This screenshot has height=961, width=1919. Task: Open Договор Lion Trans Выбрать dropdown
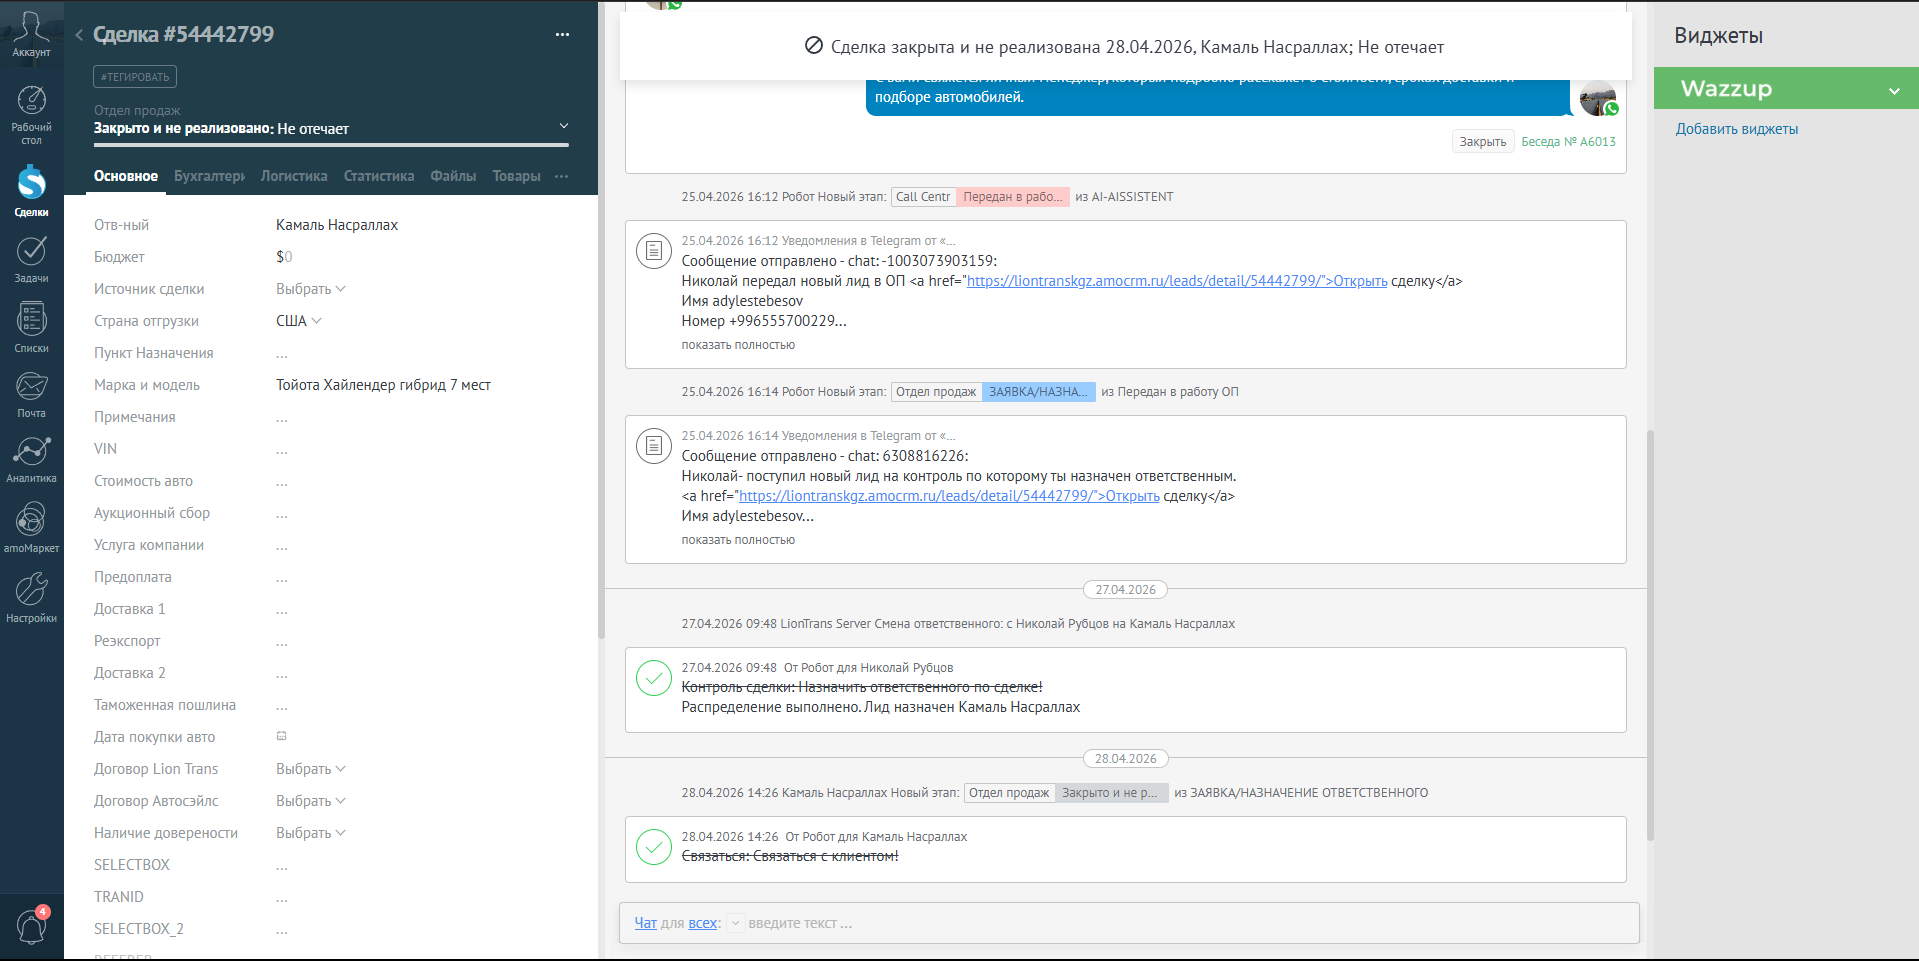pos(311,769)
